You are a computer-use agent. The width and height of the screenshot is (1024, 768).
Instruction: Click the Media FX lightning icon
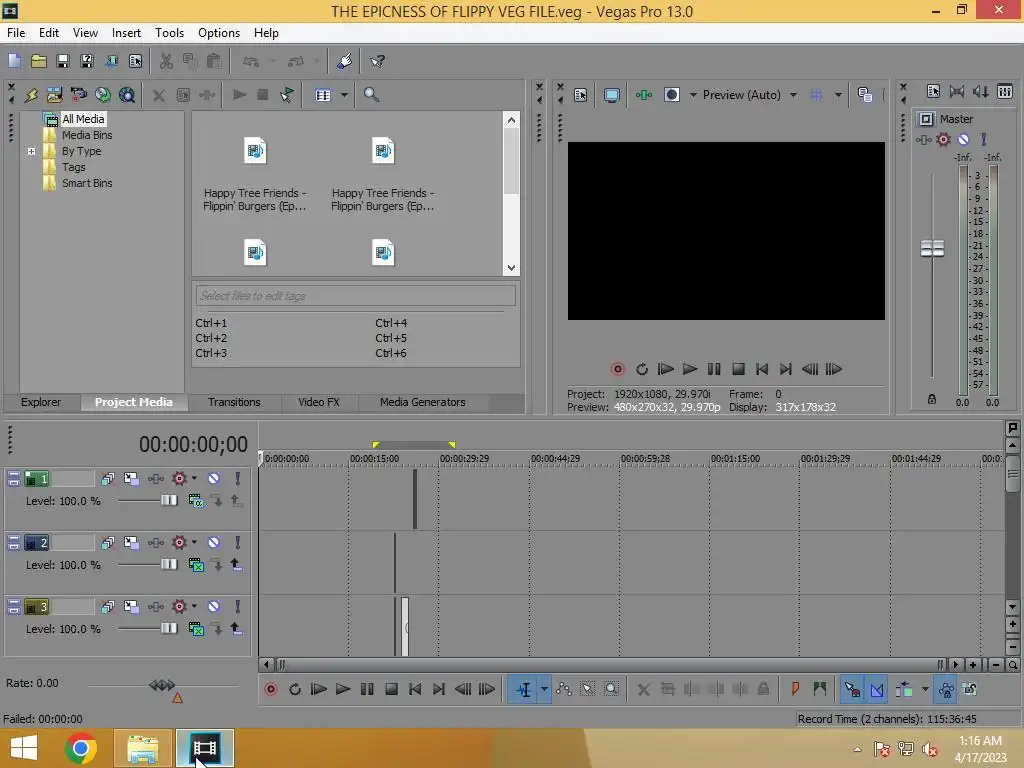click(31, 95)
